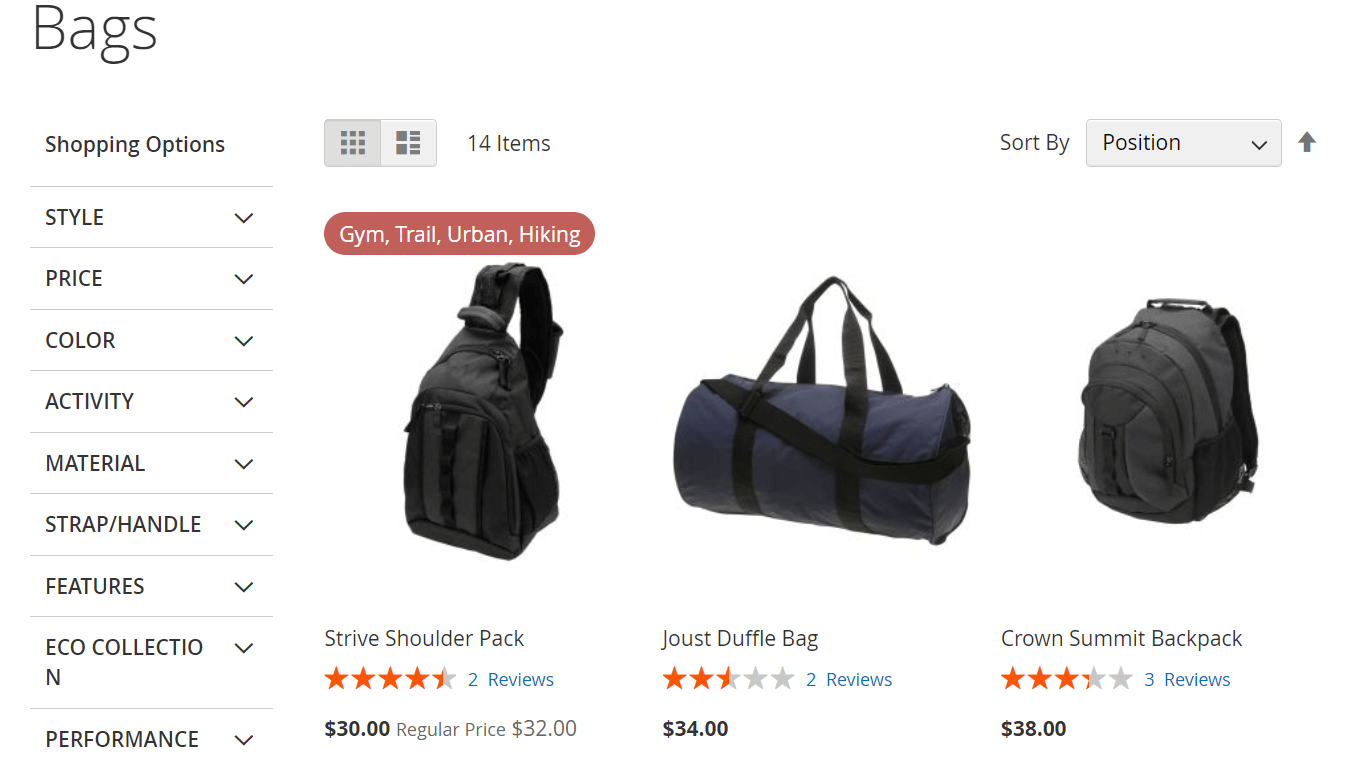Image resolution: width=1345 pixels, height=758 pixels.
Task: Expand the PRICE filter option
Action: click(151, 279)
